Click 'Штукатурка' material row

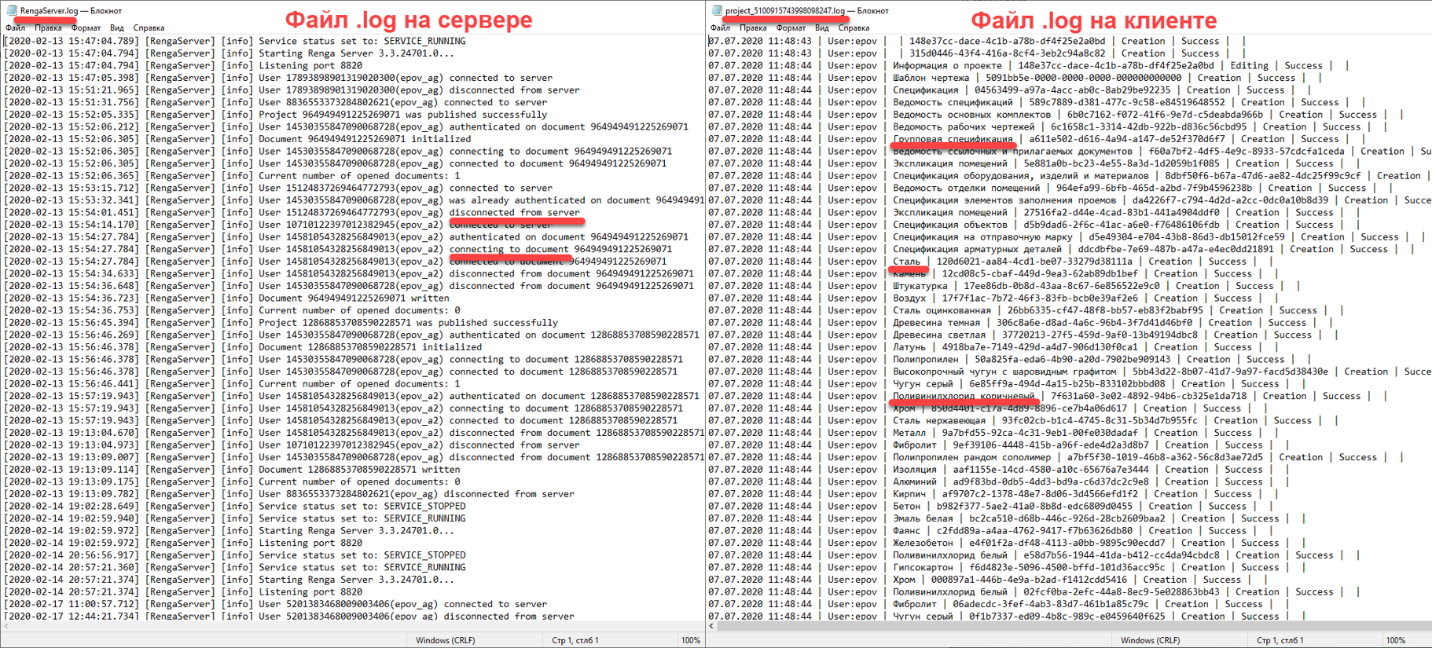(x=1002, y=286)
